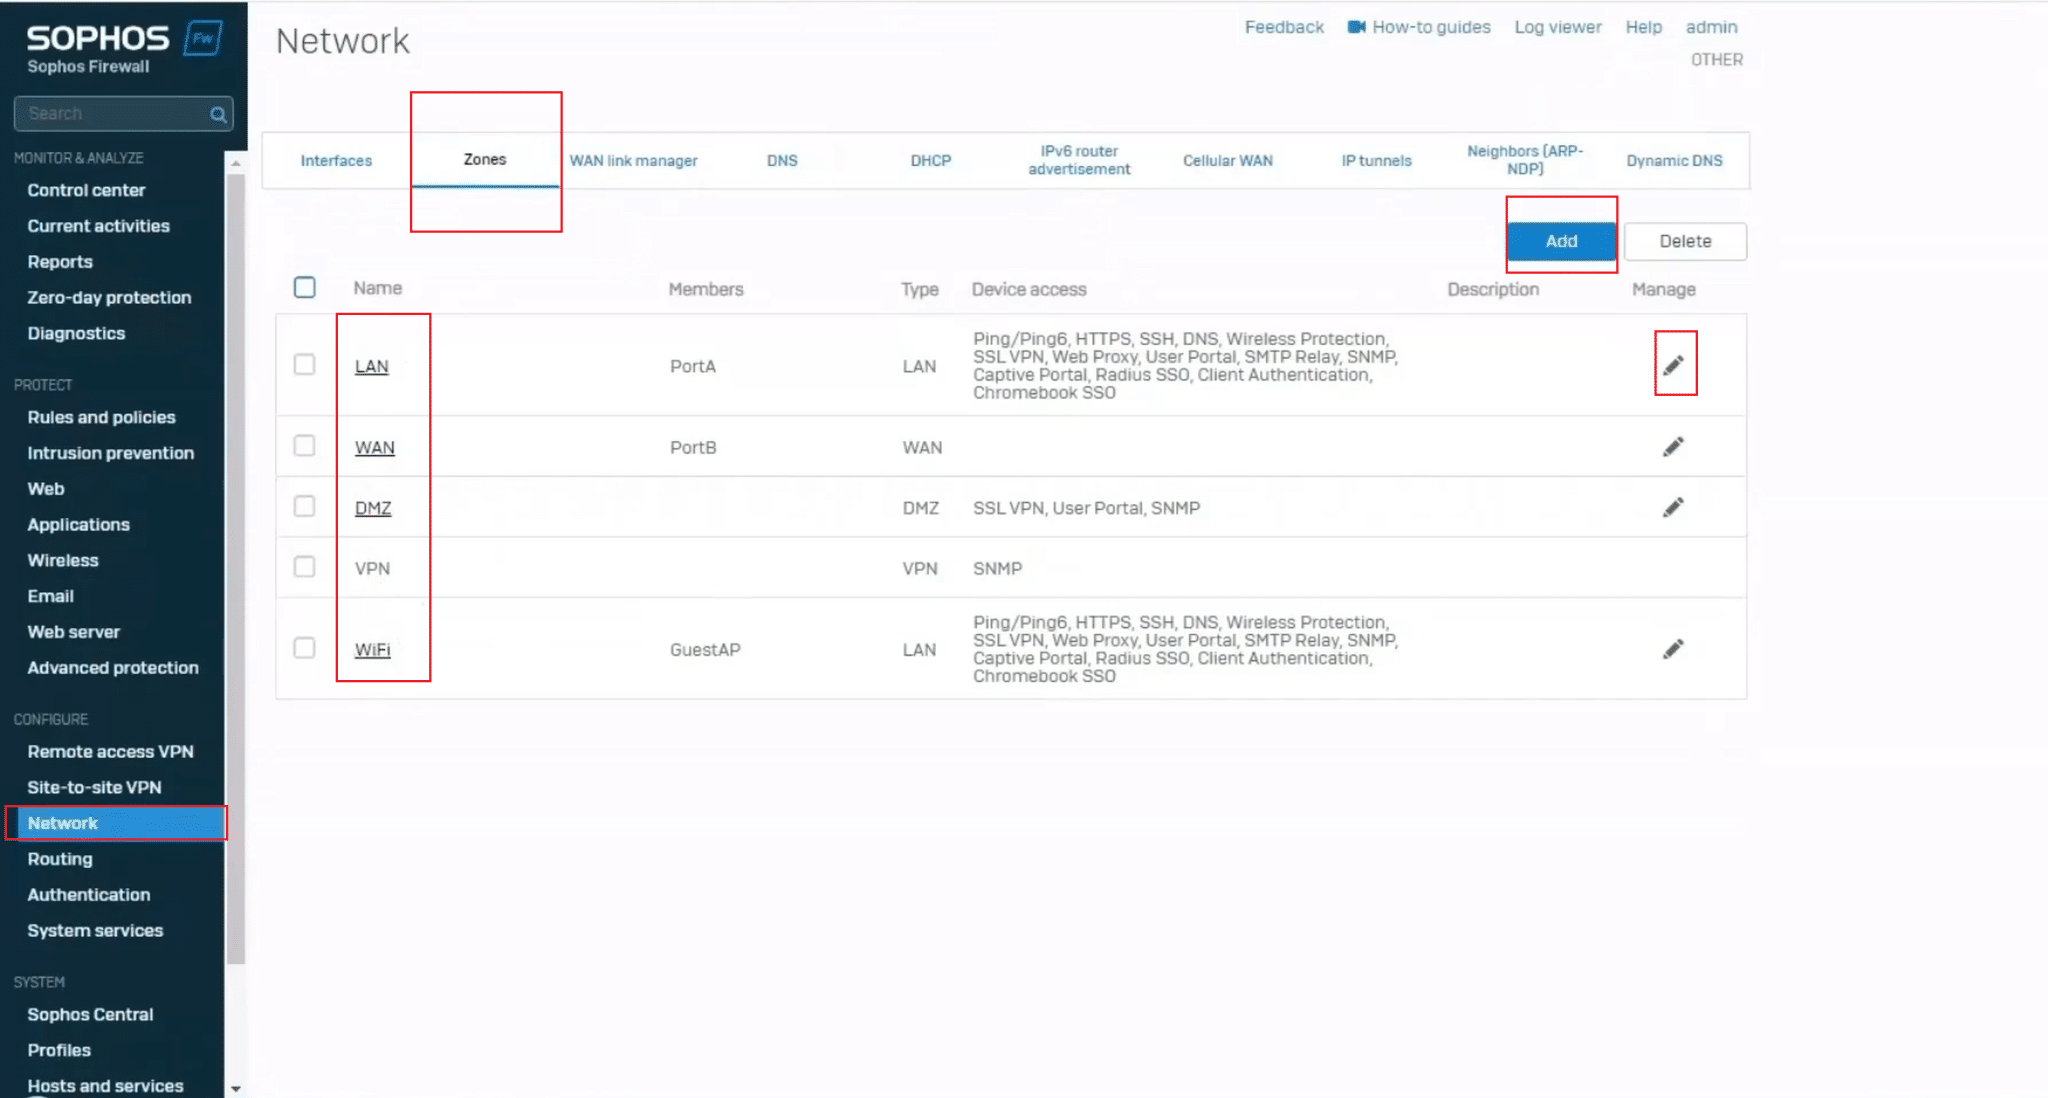The width and height of the screenshot is (2048, 1098).
Task: Click the pencil edit icon for WAN zone
Action: [1673, 446]
